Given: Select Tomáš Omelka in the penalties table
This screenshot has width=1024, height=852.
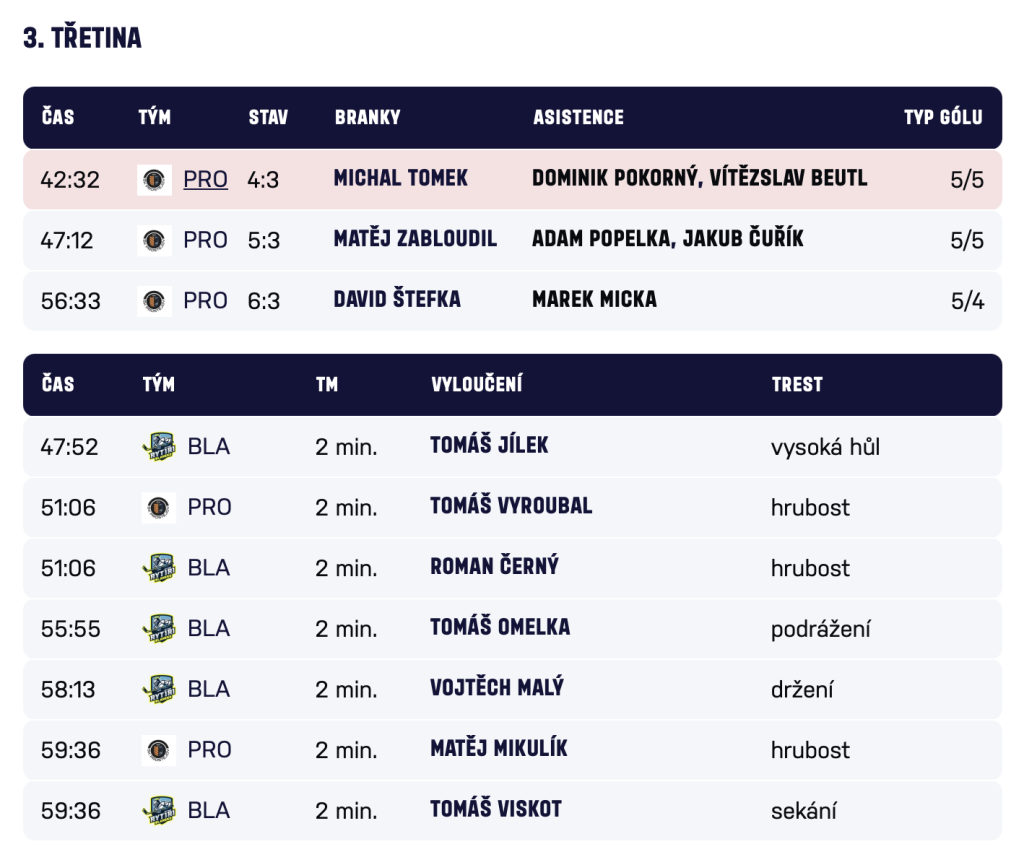Looking at the screenshot, I should click(x=500, y=627).
